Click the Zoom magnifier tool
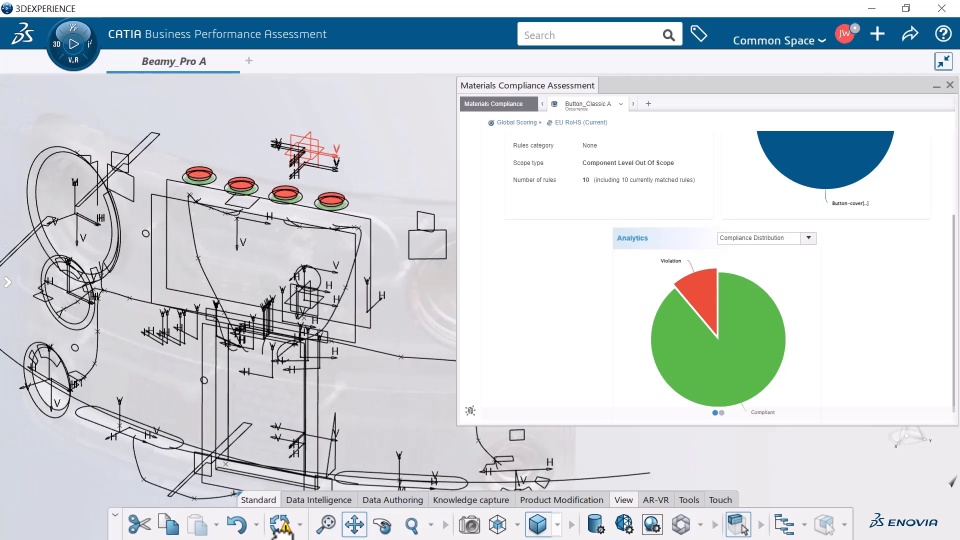960x540 pixels. pyautogui.click(x=412, y=525)
